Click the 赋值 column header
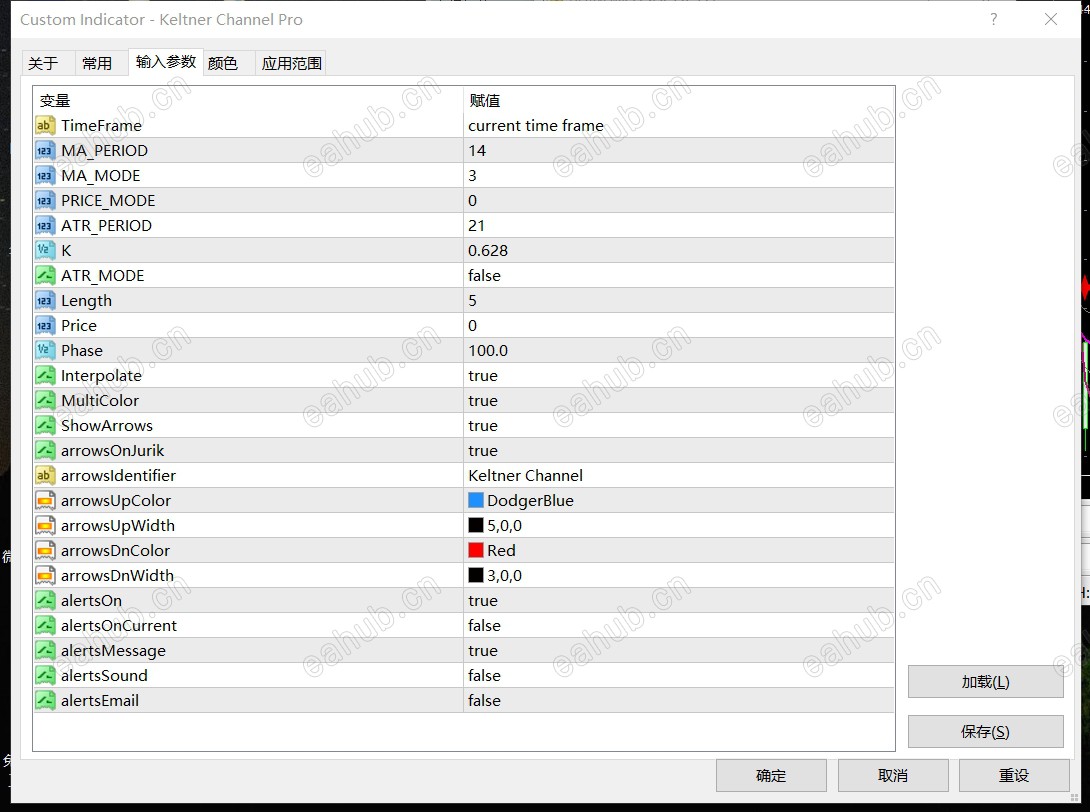This screenshot has height=812, width=1090. [x=485, y=101]
